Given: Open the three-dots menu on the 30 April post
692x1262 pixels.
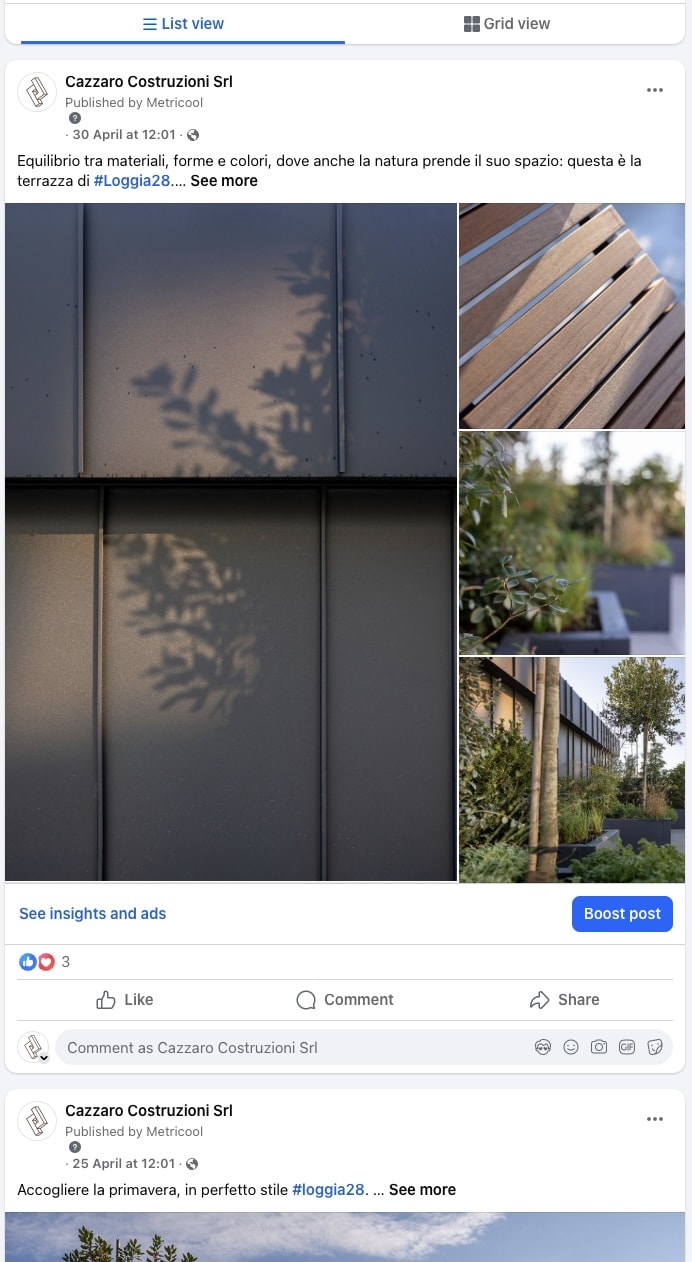Looking at the screenshot, I should click(655, 90).
